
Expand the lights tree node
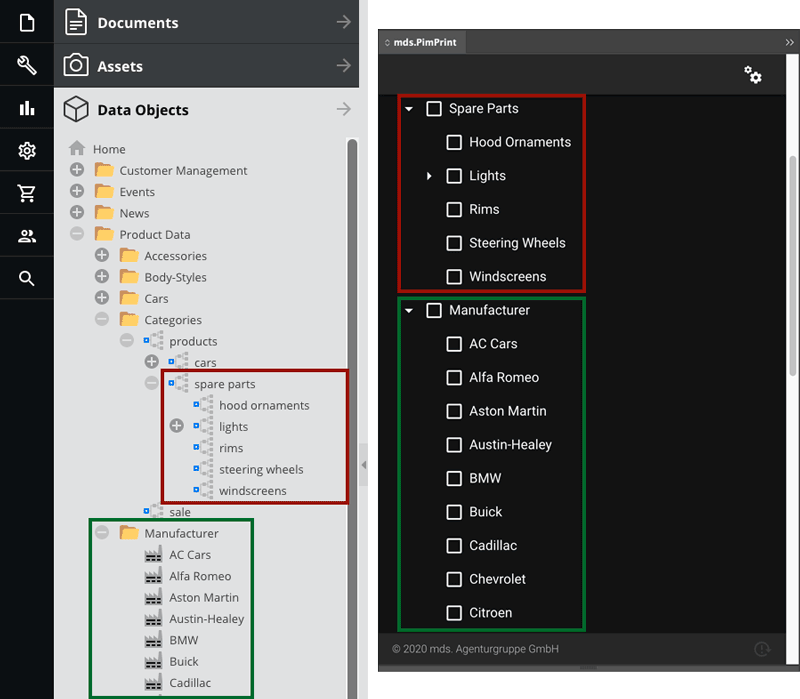(177, 426)
